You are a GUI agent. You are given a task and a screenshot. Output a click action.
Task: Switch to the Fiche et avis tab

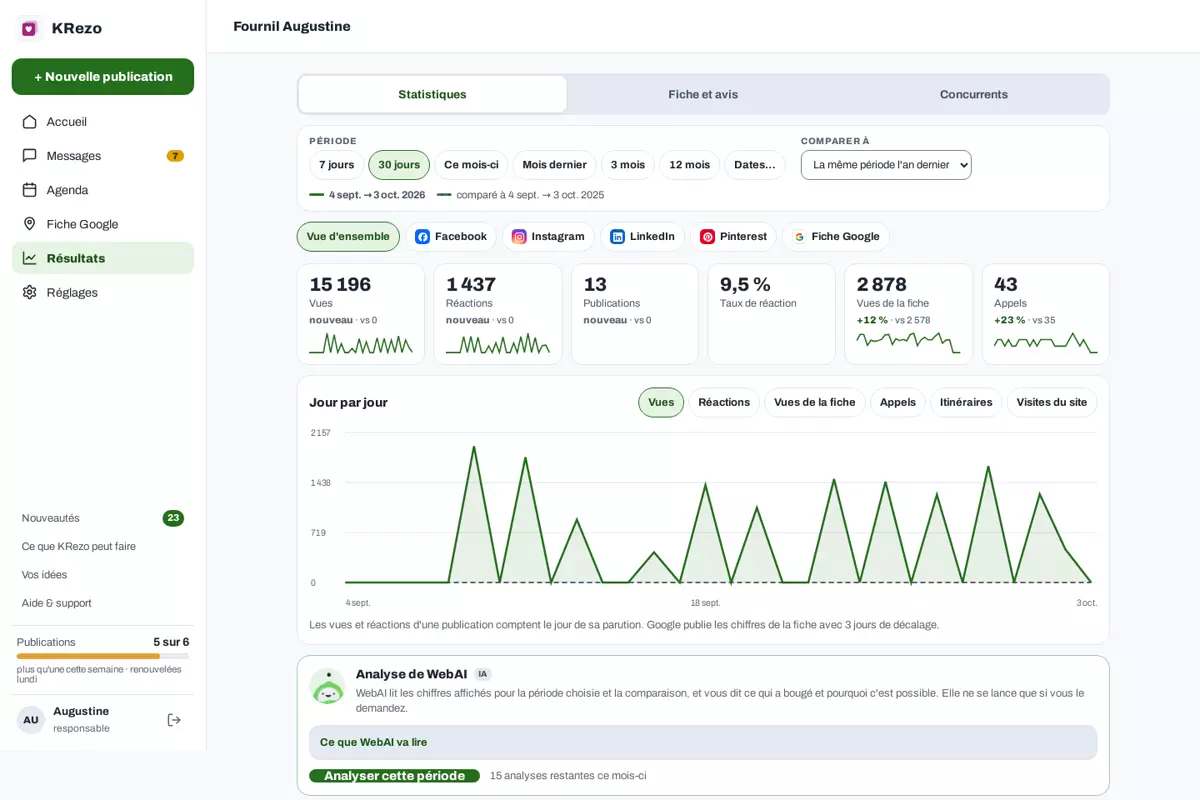[x=703, y=94]
